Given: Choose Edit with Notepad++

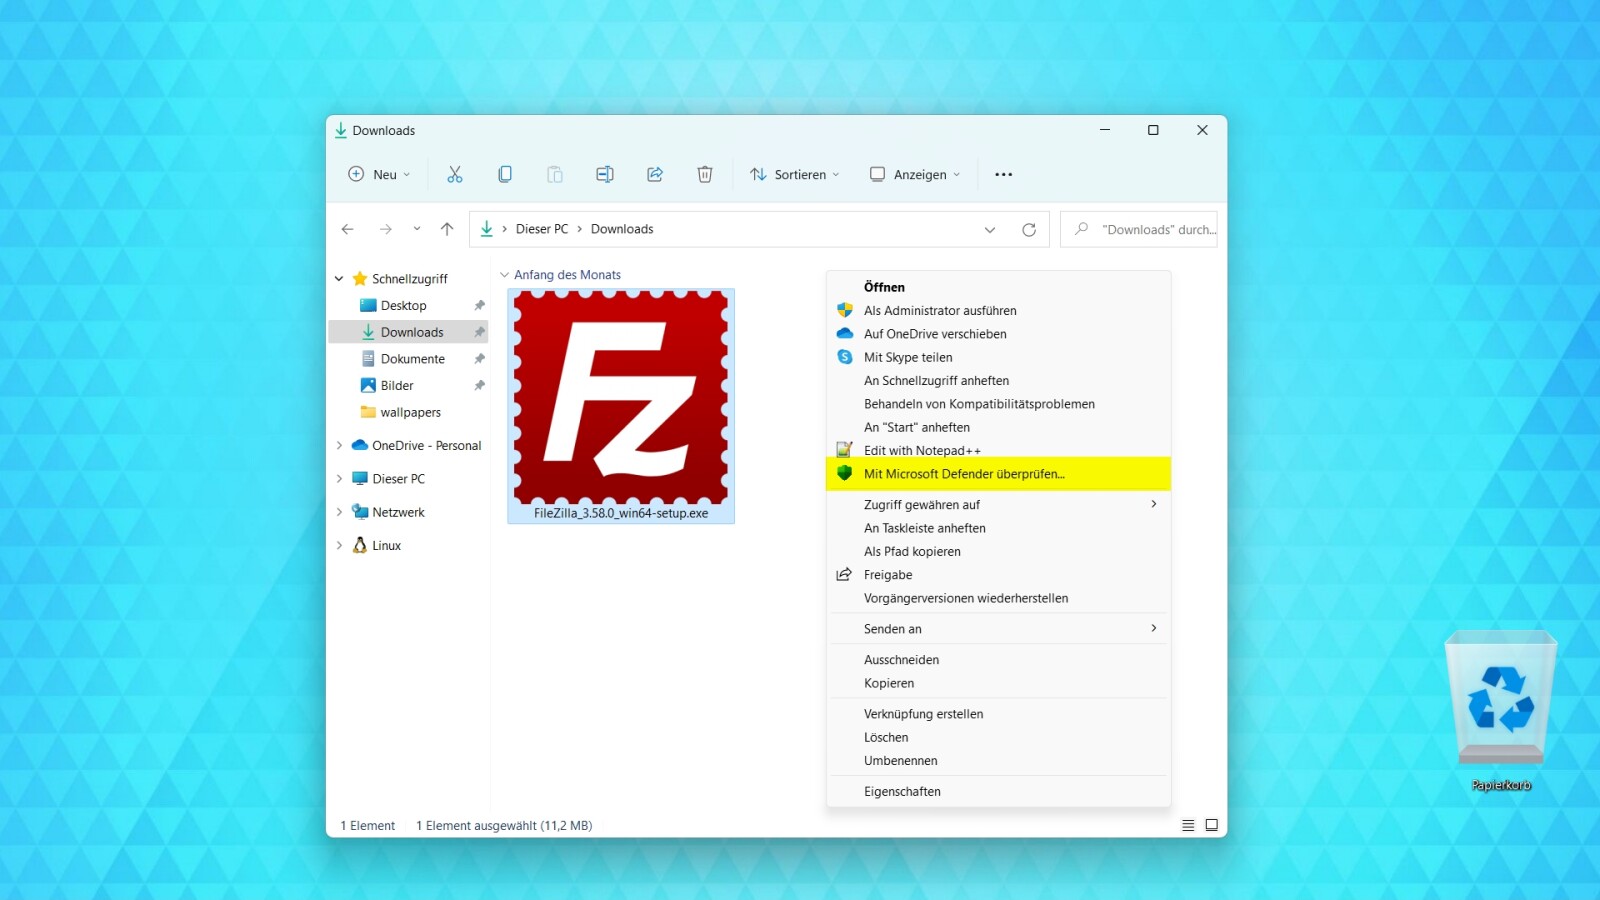Looking at the screenshot, I should (x=998, y=450).
